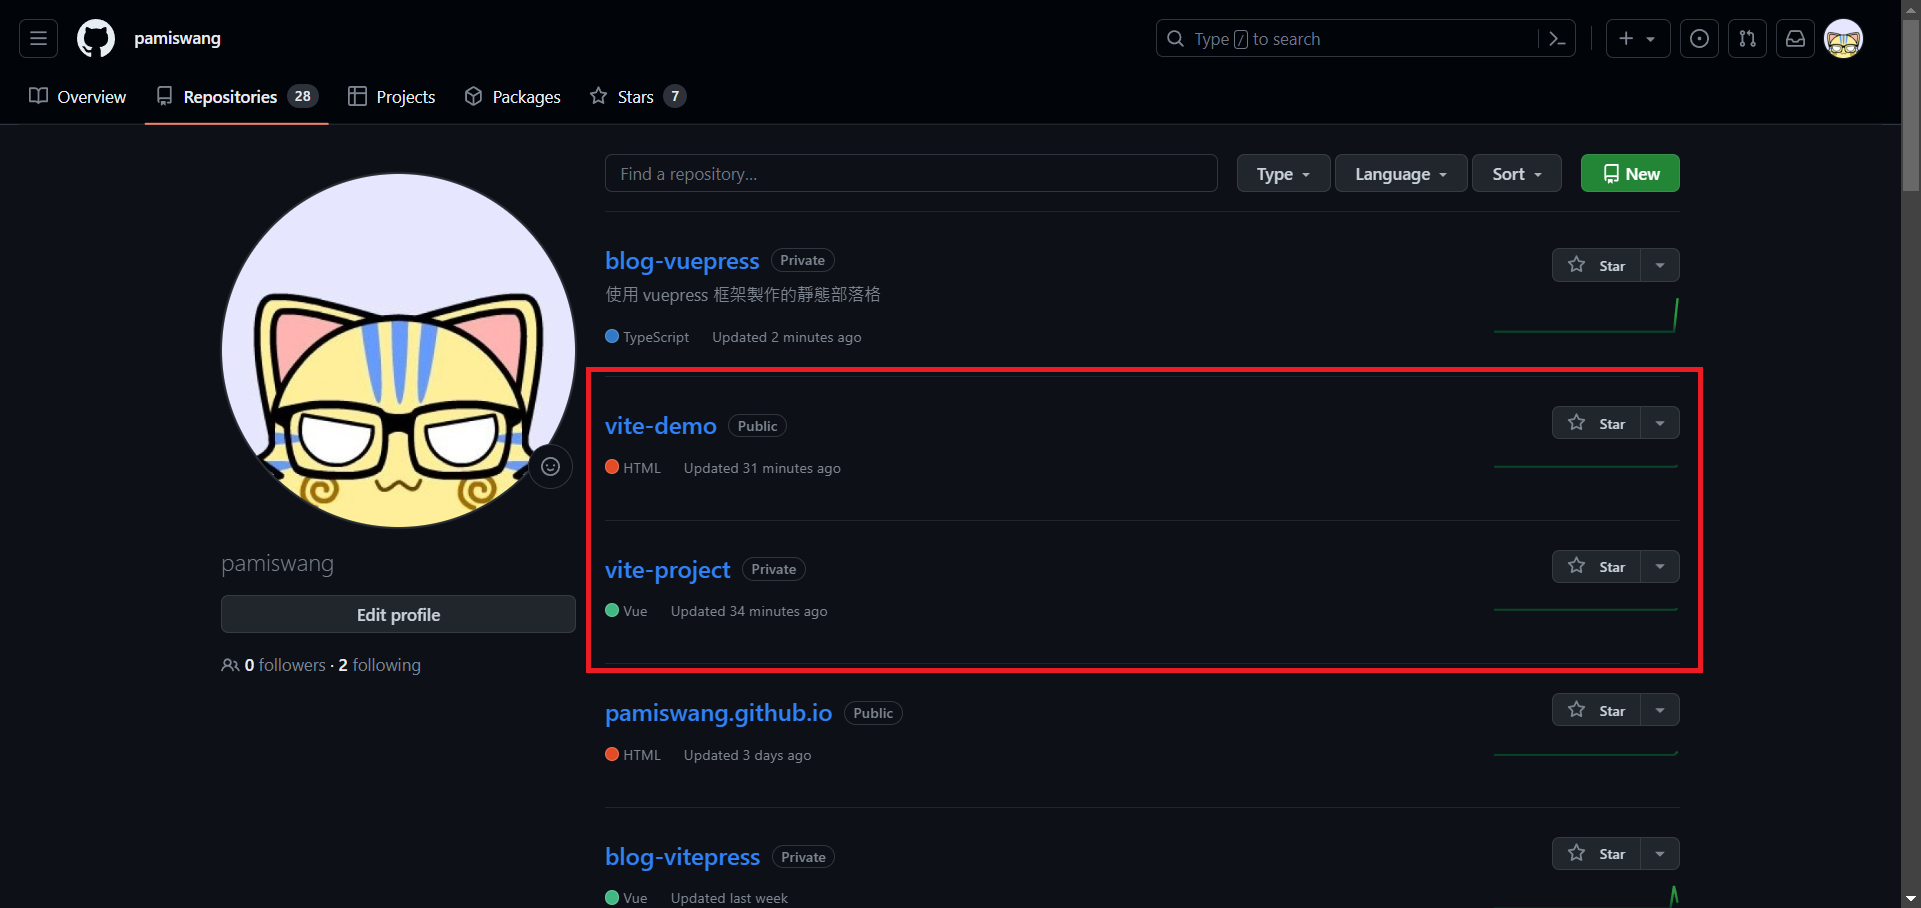
Task: Click the search magnifier icon
Action: coord(1176,39)
